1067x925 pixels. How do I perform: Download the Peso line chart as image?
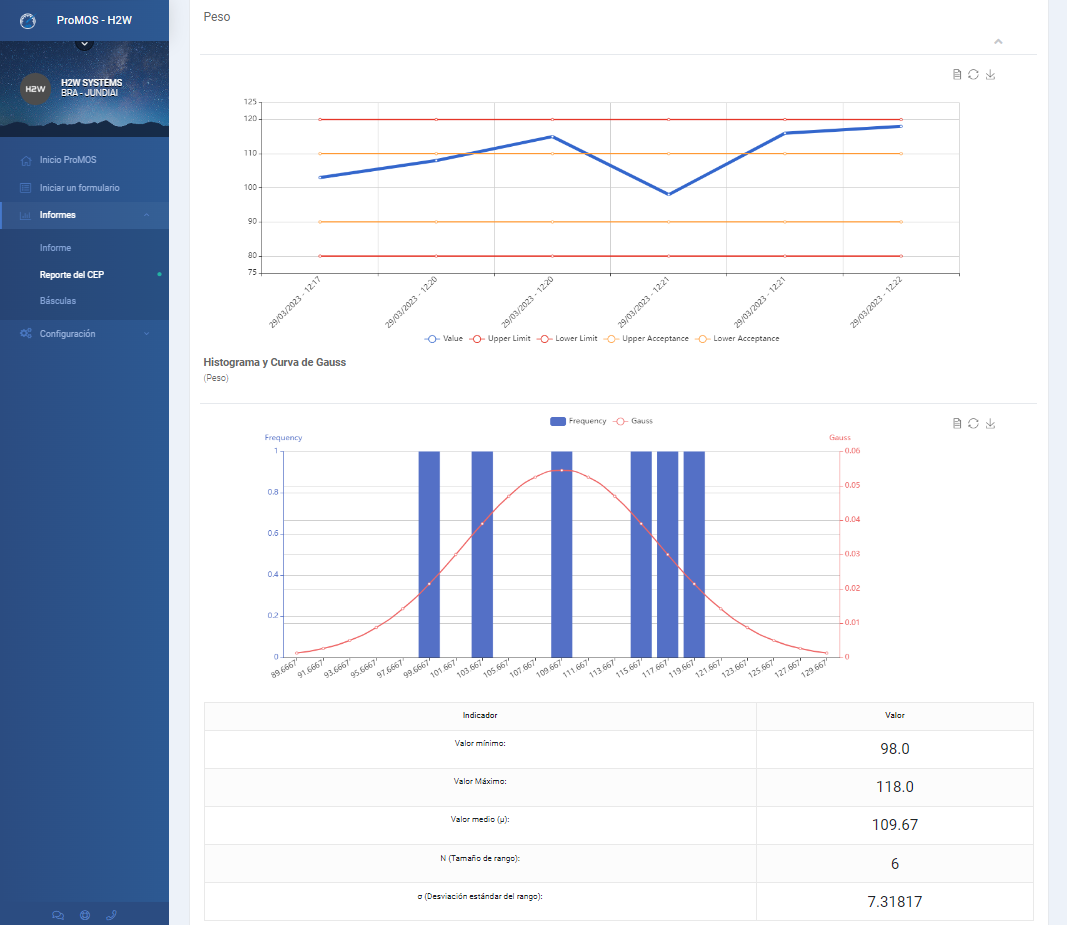[990, 75]
